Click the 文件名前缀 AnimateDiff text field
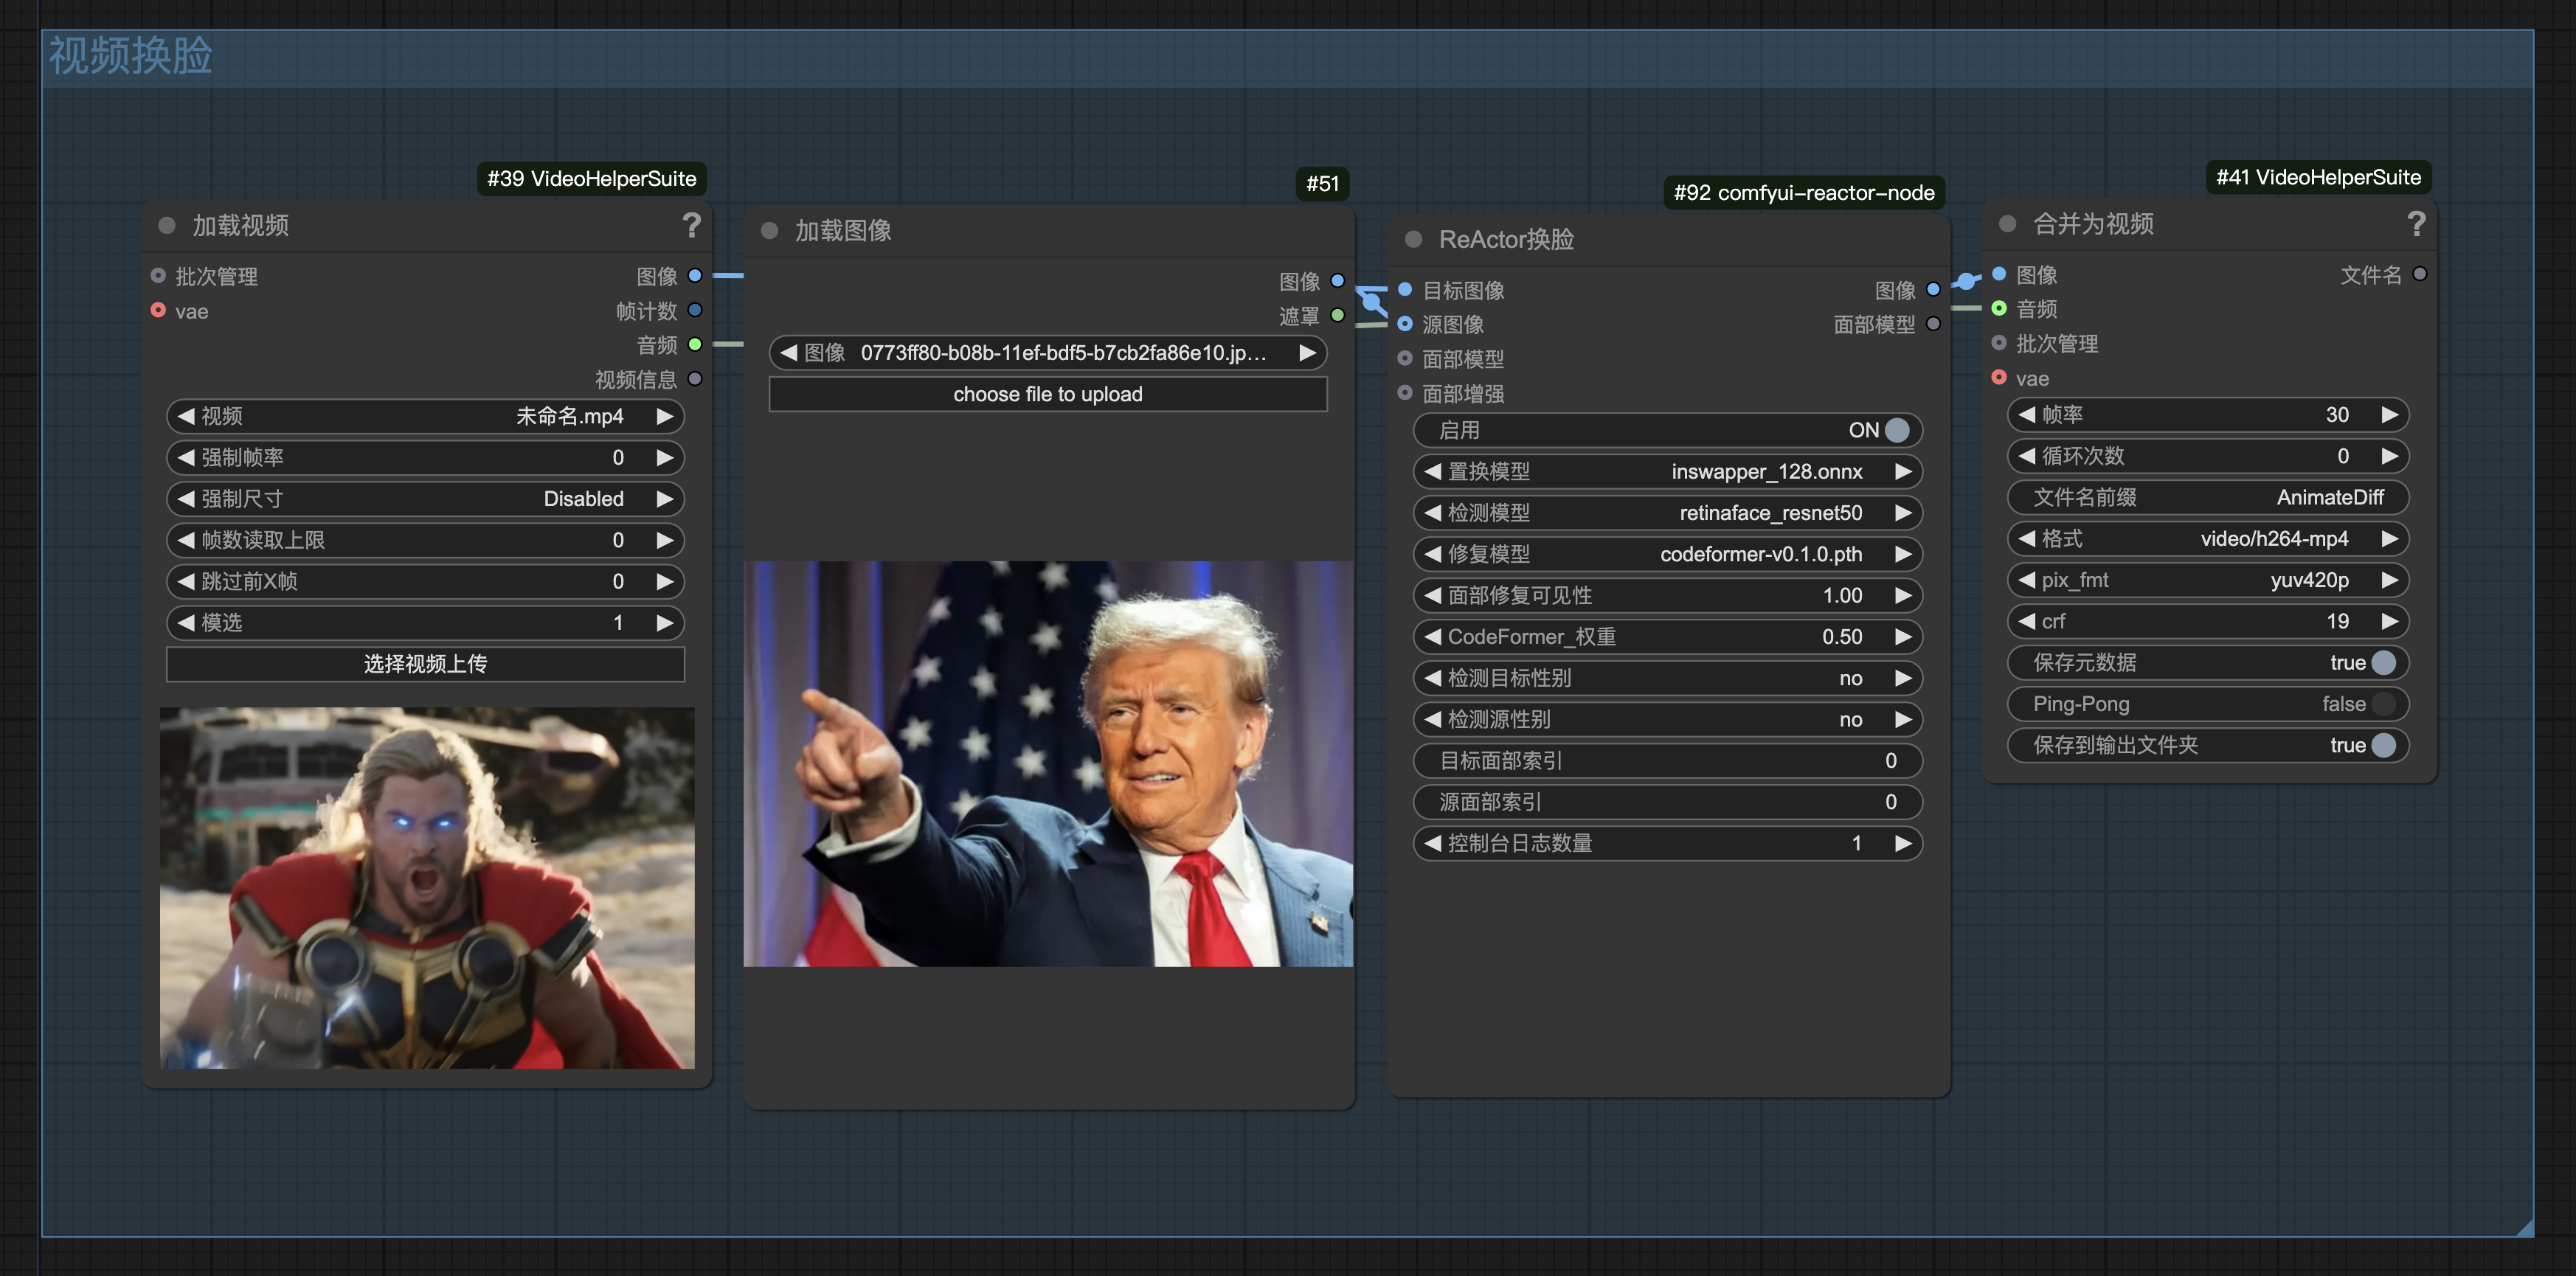Image resolution: width=2576 pixels, height=1276 pixels. [x=2207, y=498]
